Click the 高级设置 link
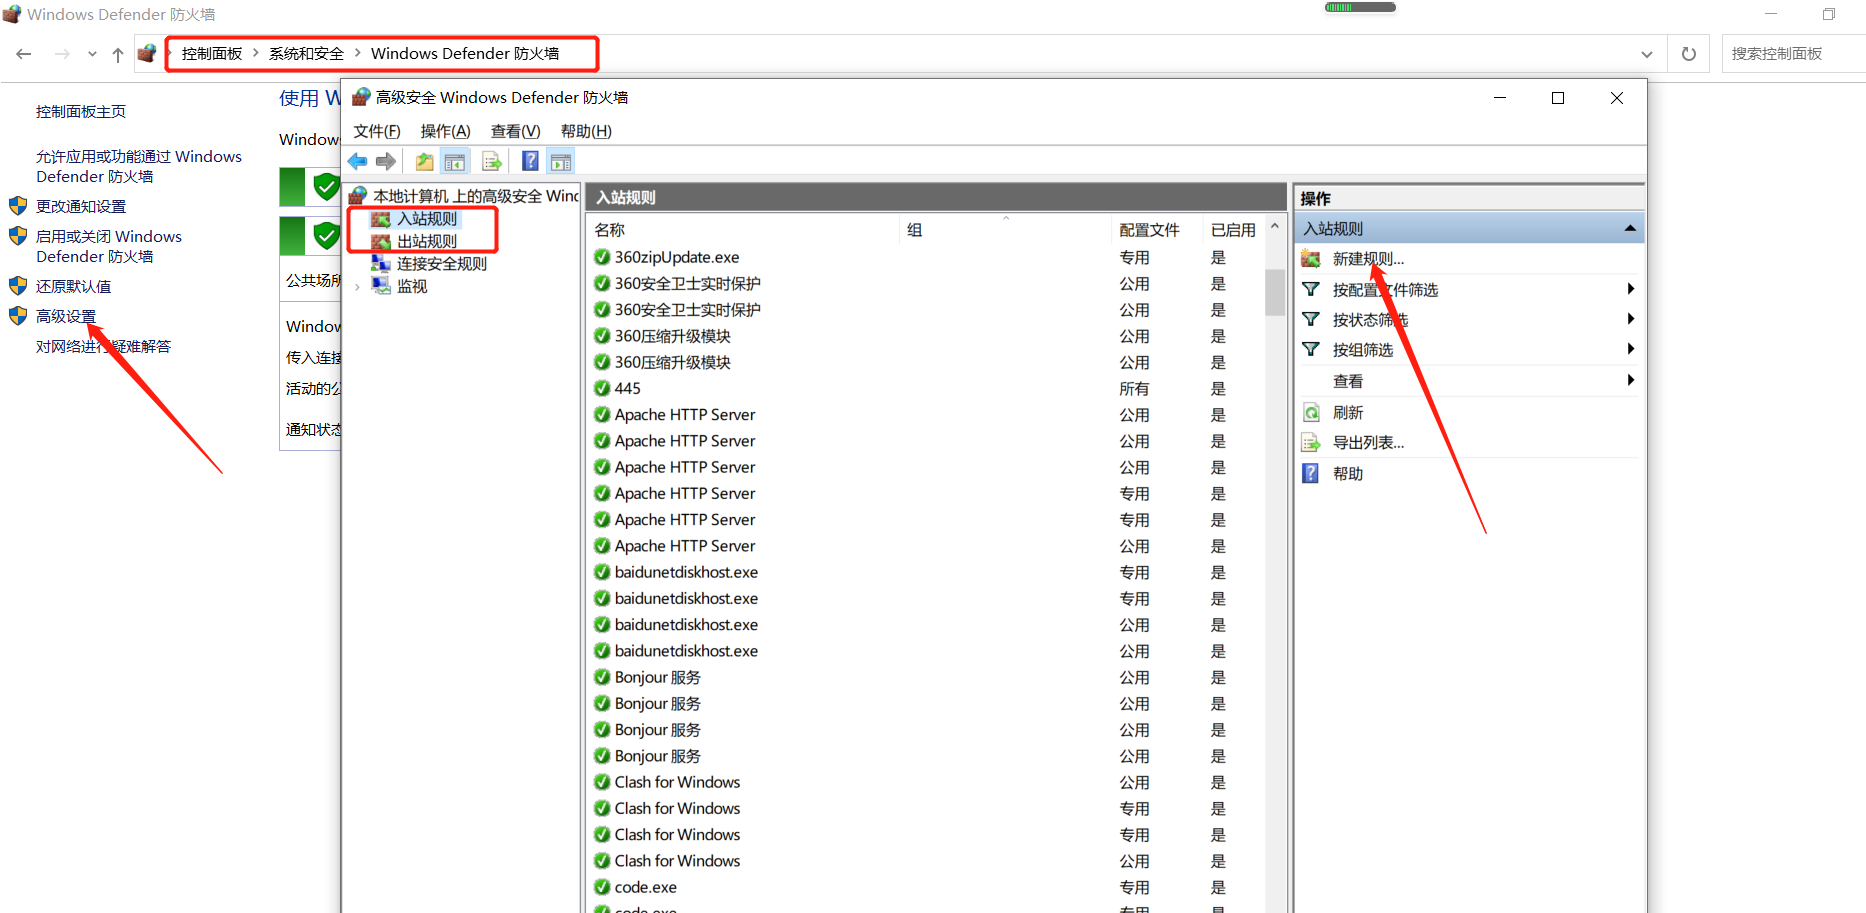Viewport: 1866px width, 913px height. click(x=66, y=317)
